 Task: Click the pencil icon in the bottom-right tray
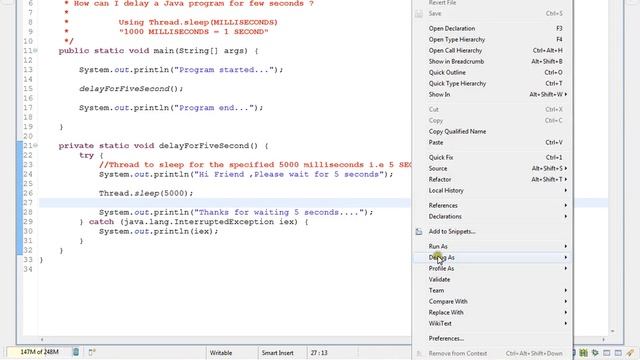(x=630, y=352)
